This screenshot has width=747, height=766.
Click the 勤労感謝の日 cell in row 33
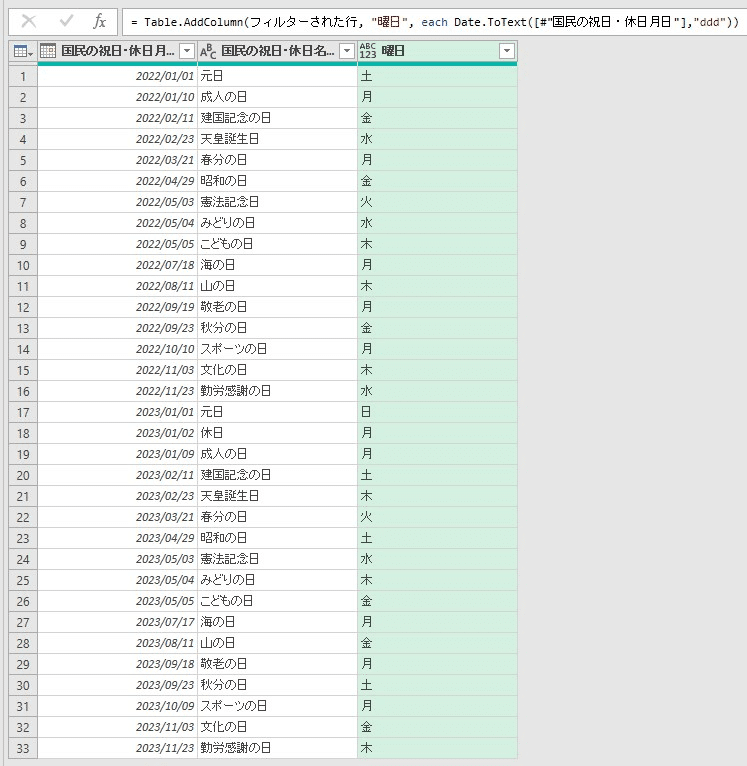[x=277, y=748]
